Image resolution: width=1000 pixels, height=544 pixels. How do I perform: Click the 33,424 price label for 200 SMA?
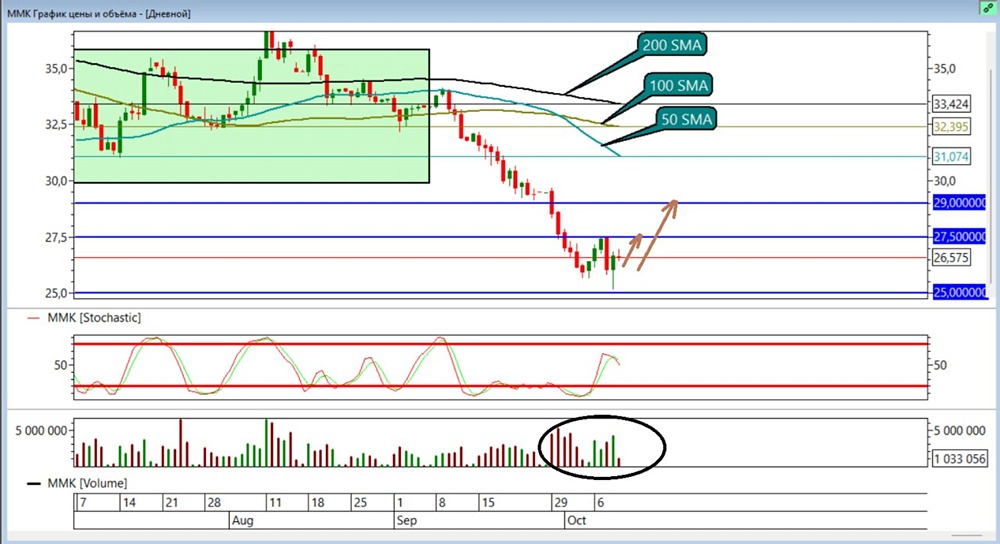tap(951, 104)
